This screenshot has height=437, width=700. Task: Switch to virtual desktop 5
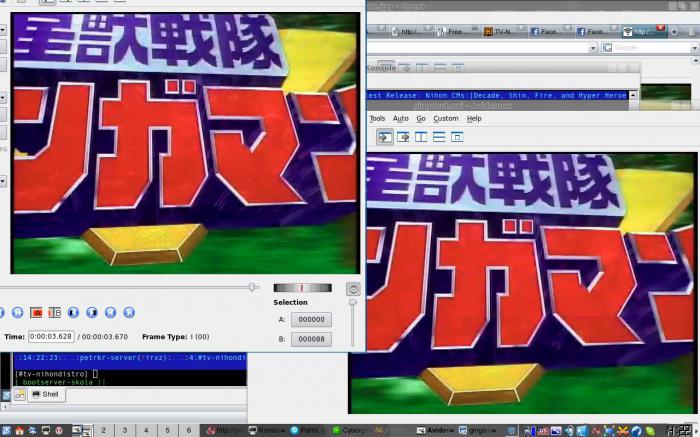point(167,430)
